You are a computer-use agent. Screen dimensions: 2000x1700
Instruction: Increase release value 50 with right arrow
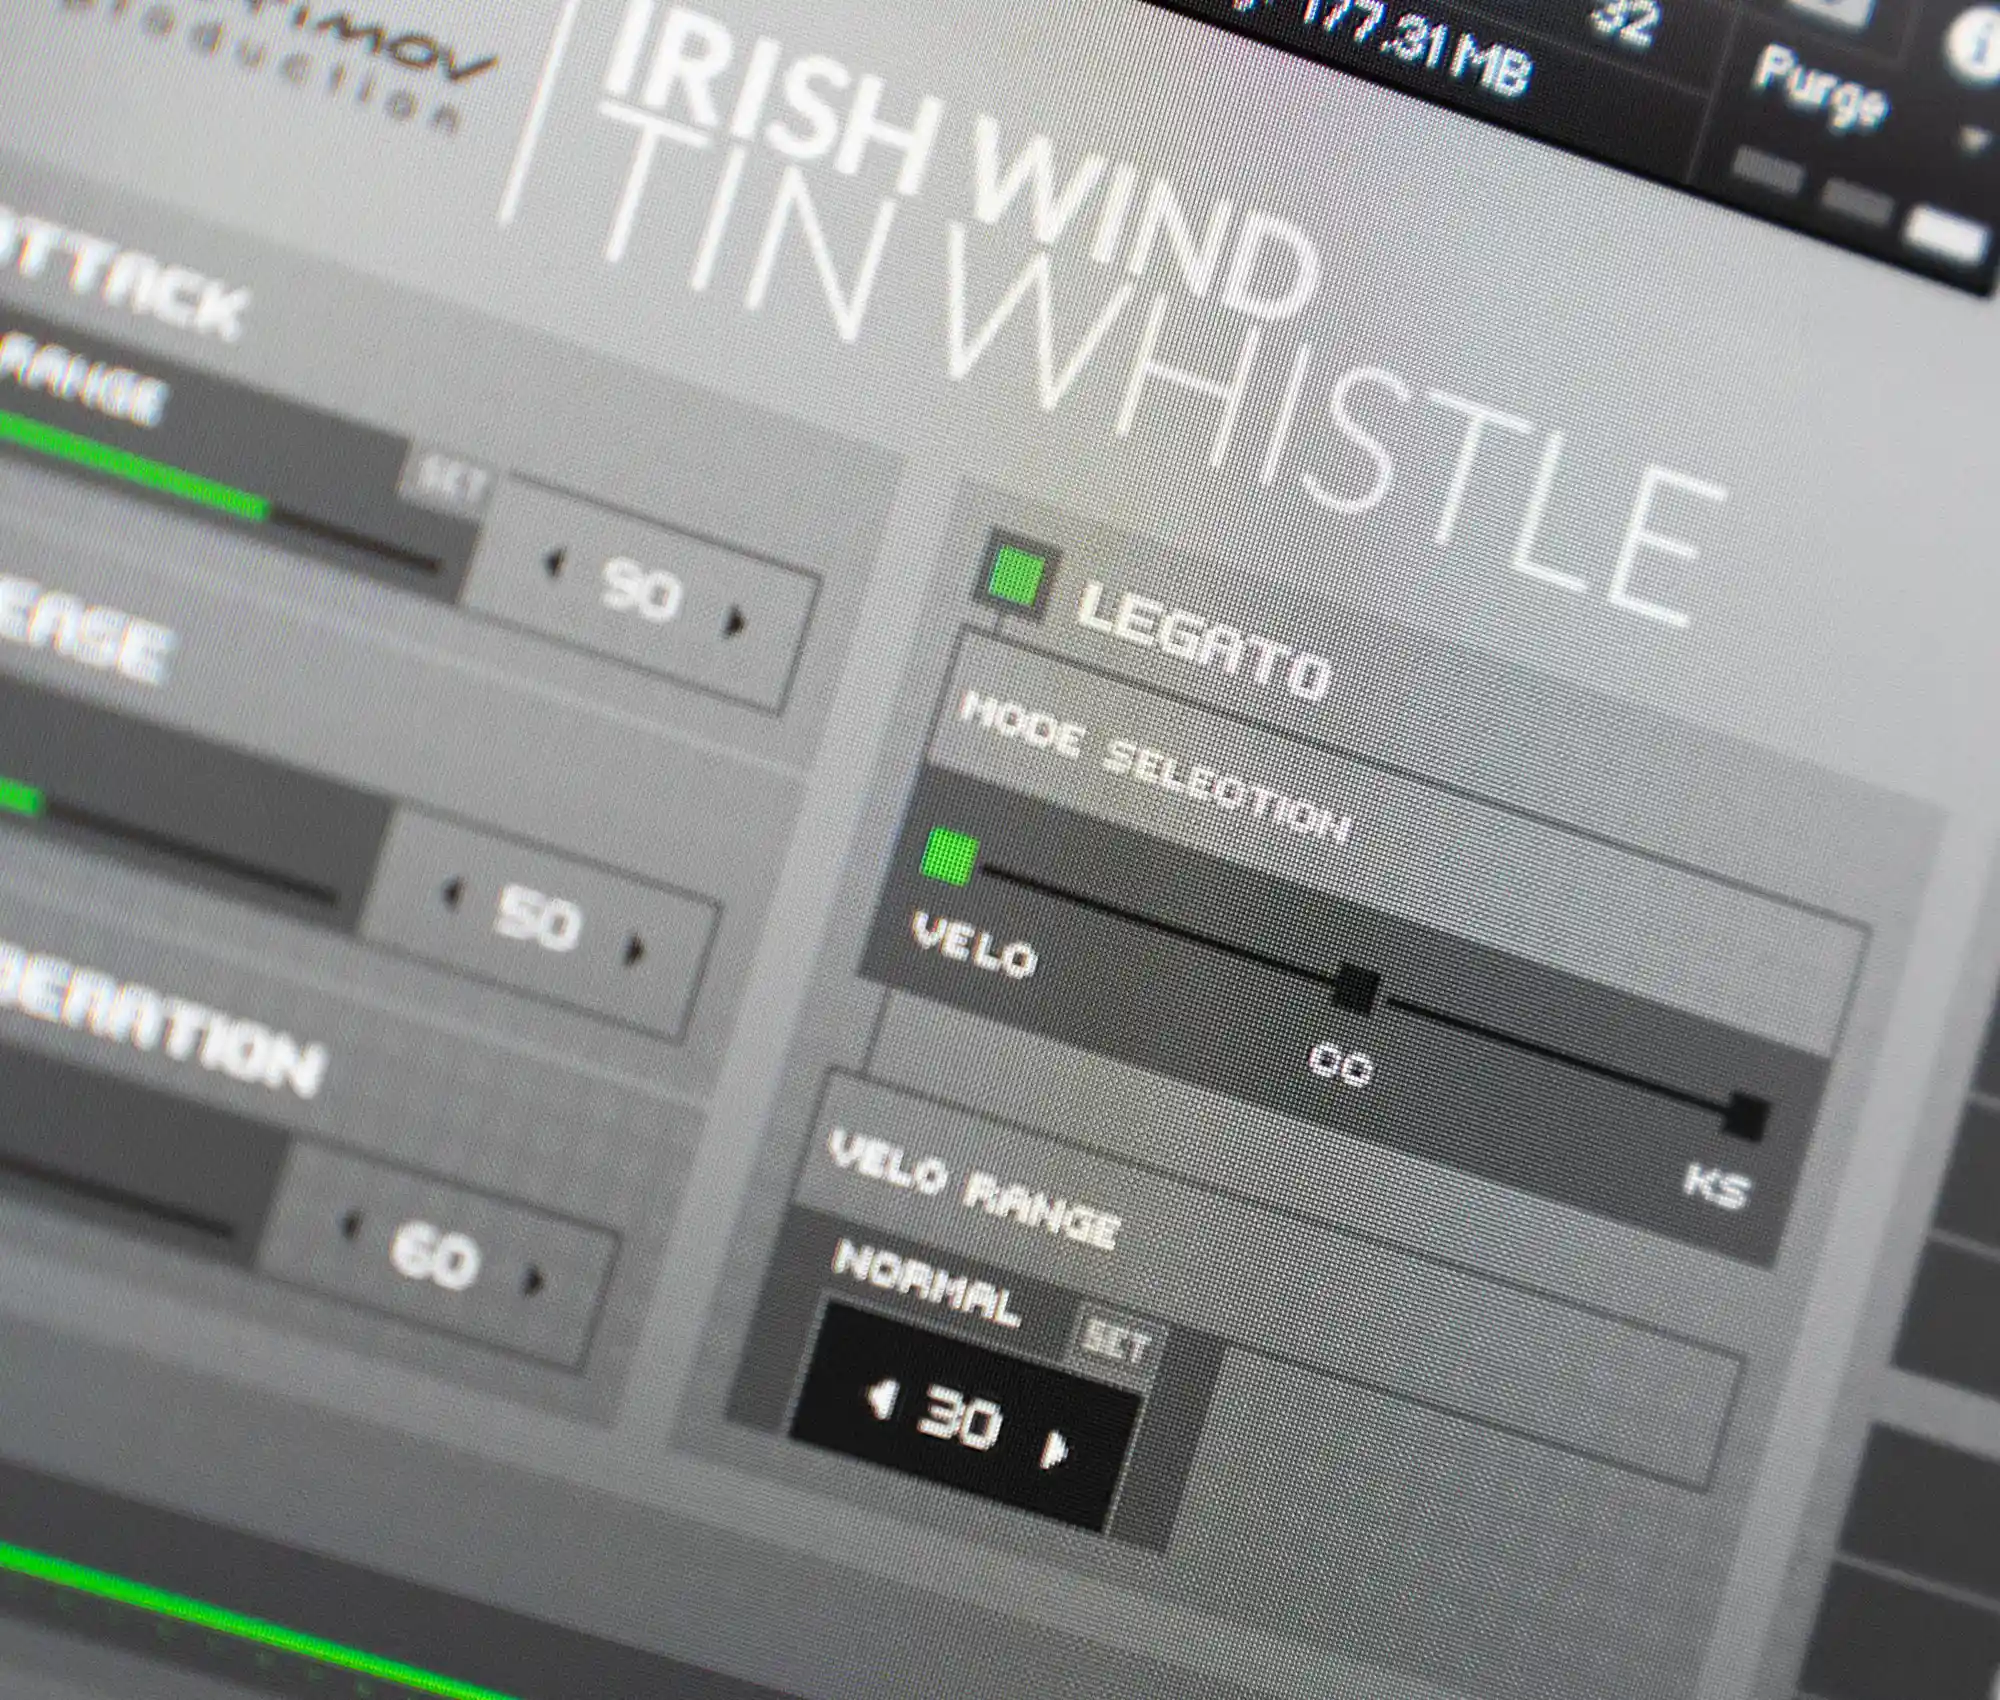(634, 949)
